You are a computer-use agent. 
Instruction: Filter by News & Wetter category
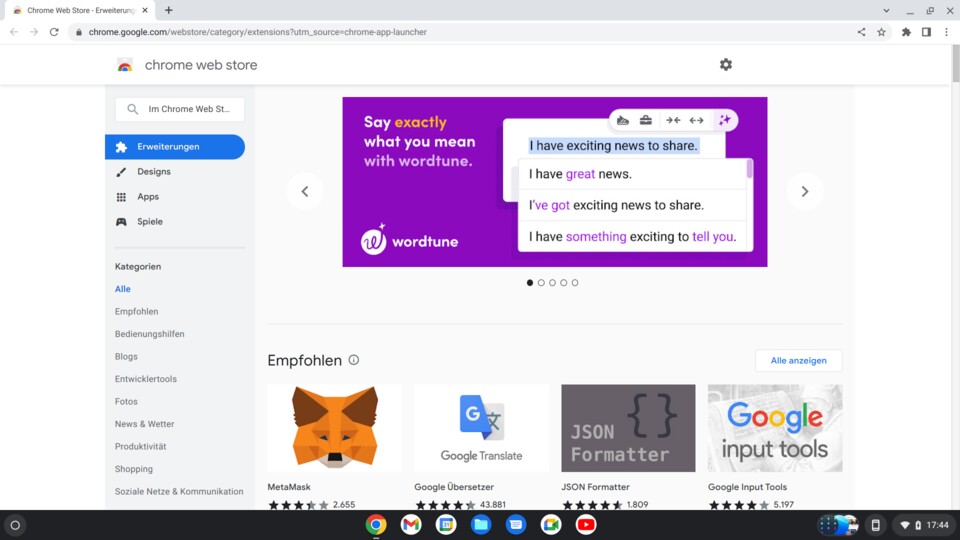pos(144,424)
